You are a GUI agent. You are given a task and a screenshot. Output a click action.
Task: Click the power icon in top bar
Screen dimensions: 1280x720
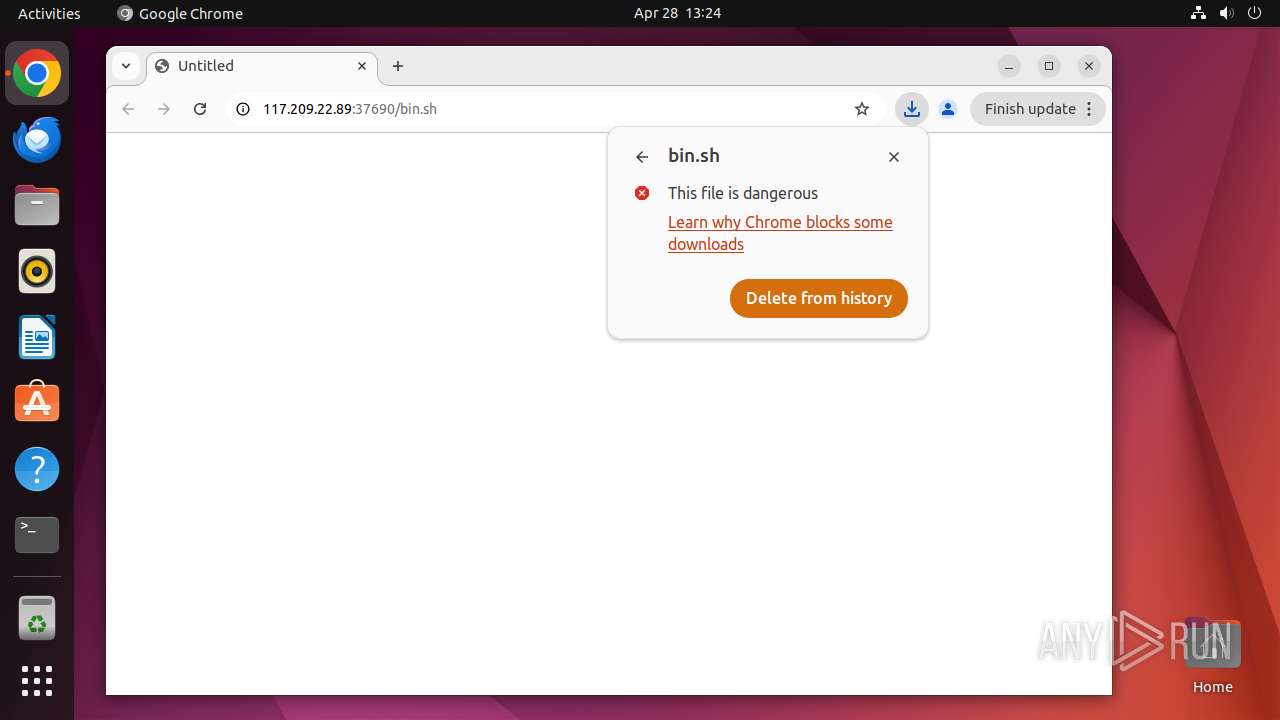1253,13
